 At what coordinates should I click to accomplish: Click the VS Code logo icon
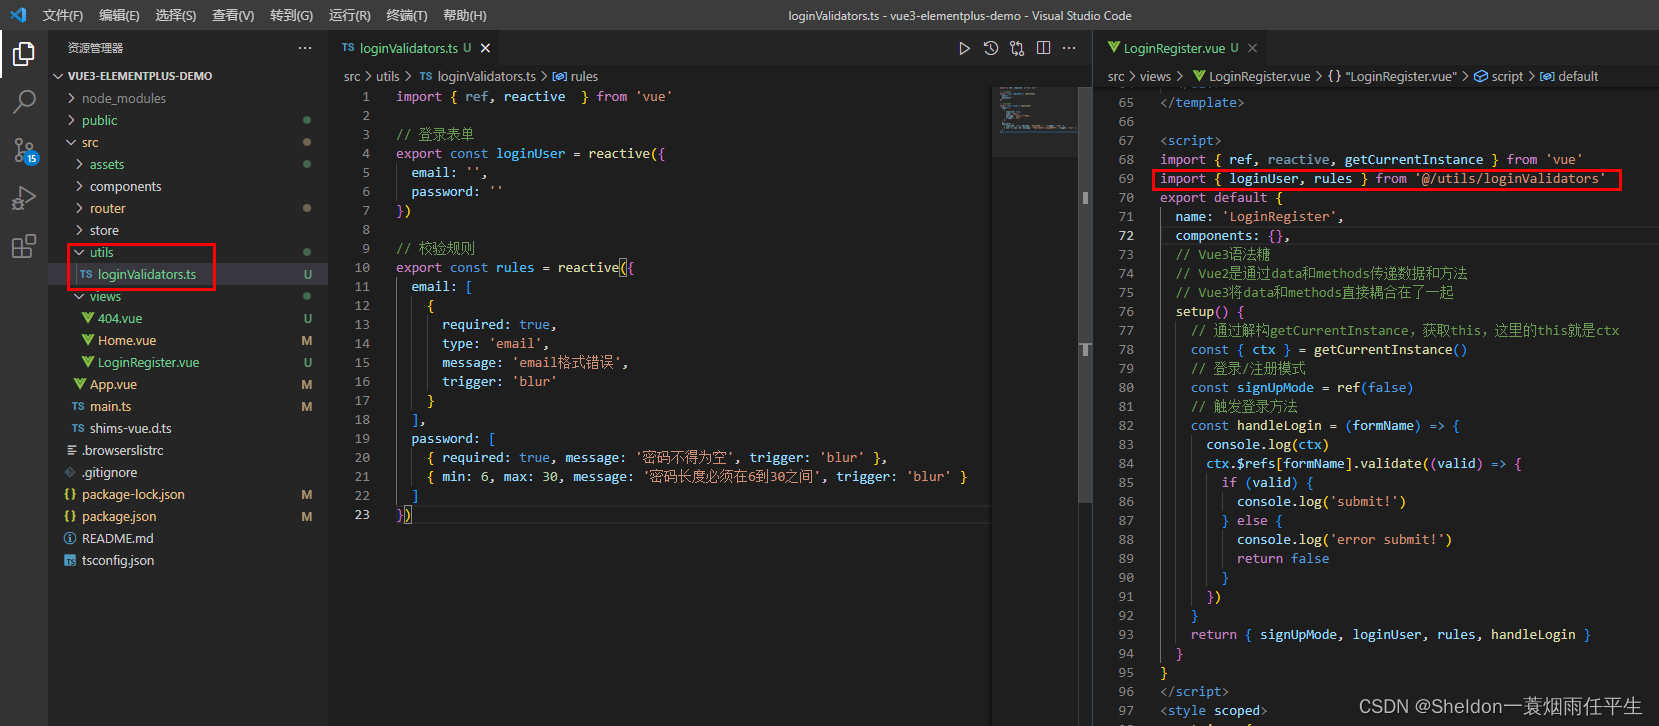pos(17,15)
